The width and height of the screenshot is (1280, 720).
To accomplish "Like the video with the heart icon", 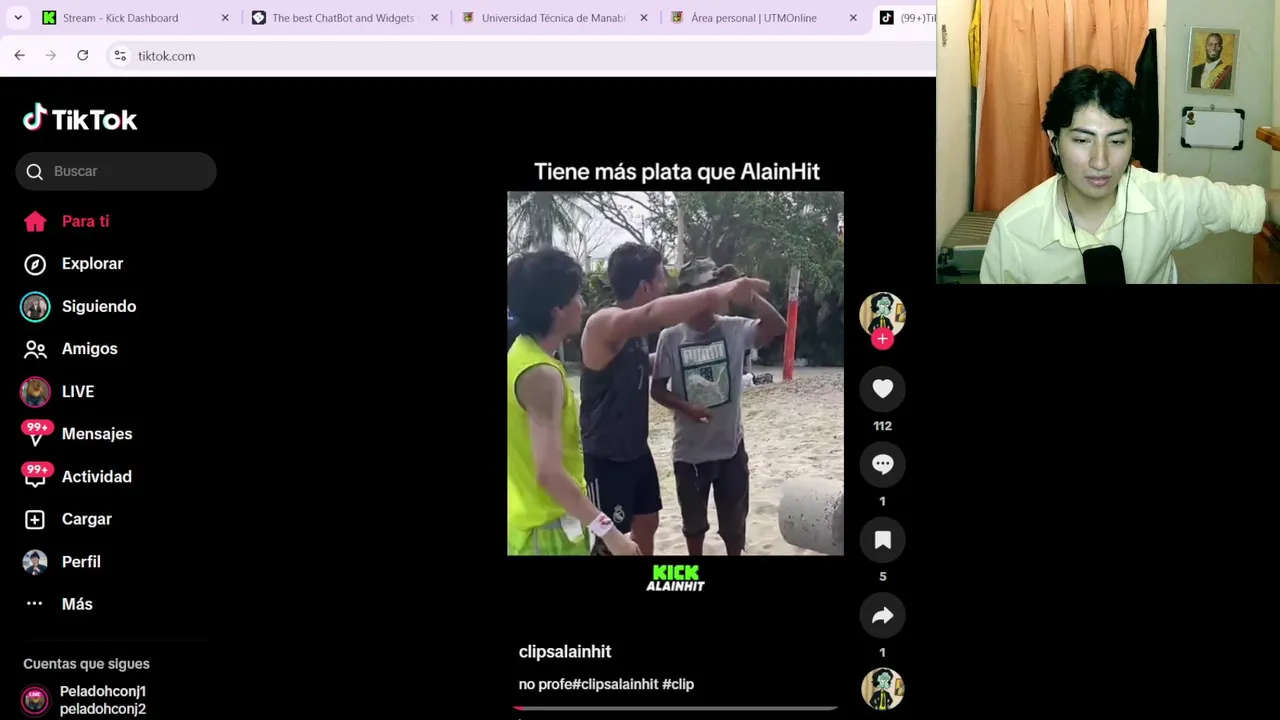I will (882, 389).
